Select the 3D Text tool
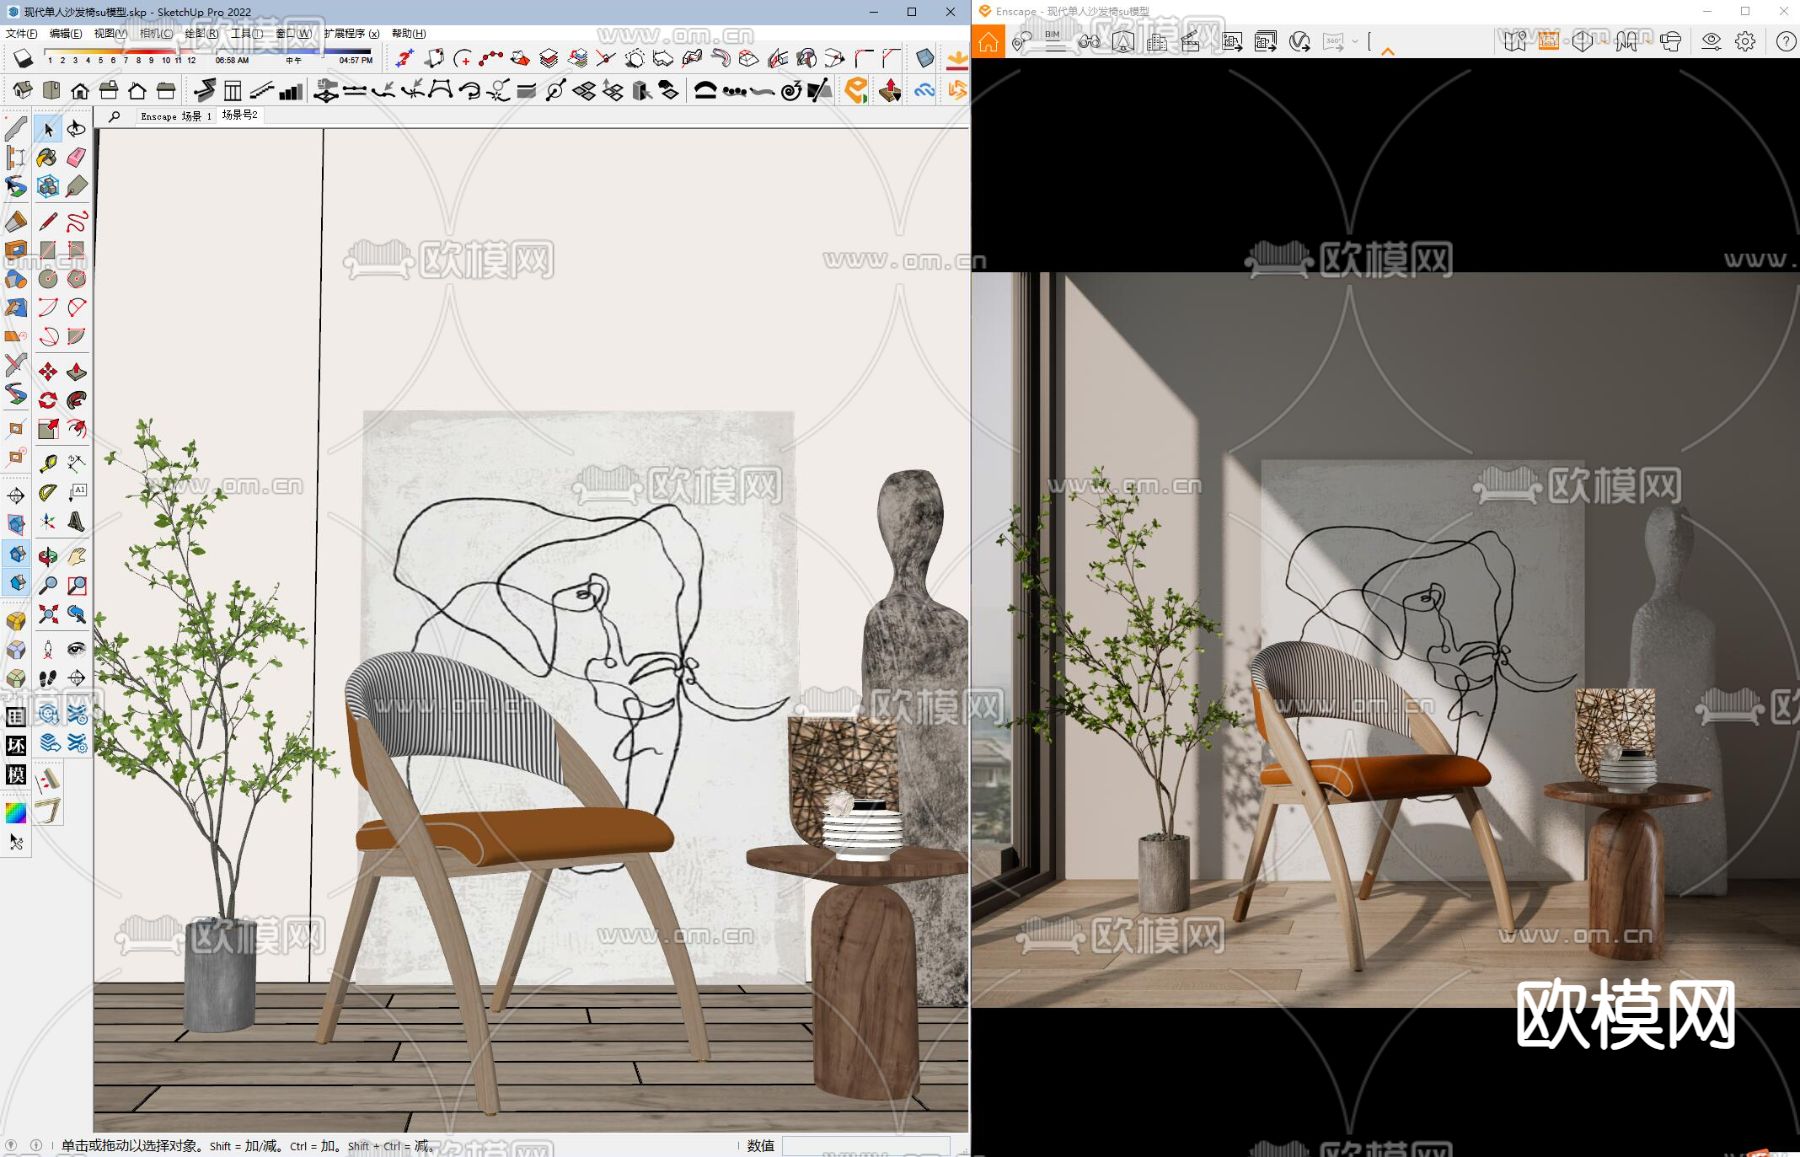 [76, 521]
